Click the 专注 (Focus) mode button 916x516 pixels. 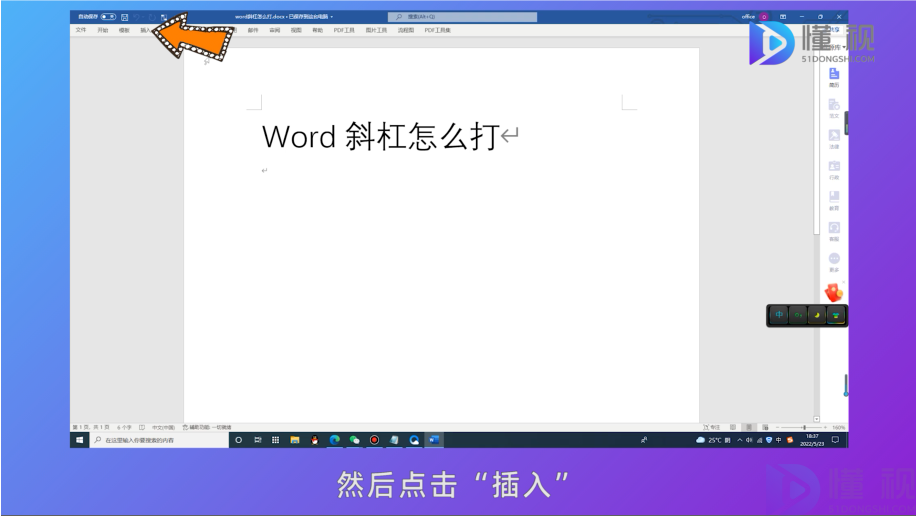(x=712, y=427)
